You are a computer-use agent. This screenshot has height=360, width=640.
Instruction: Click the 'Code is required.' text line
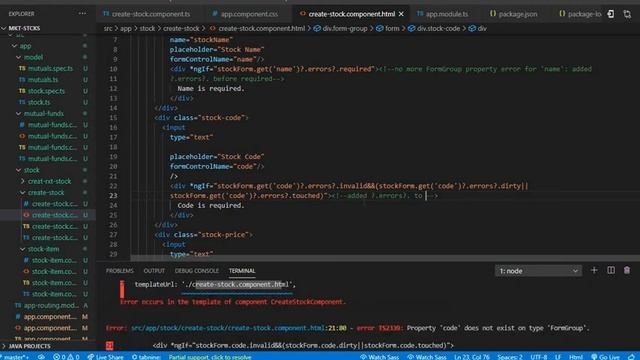211,205
